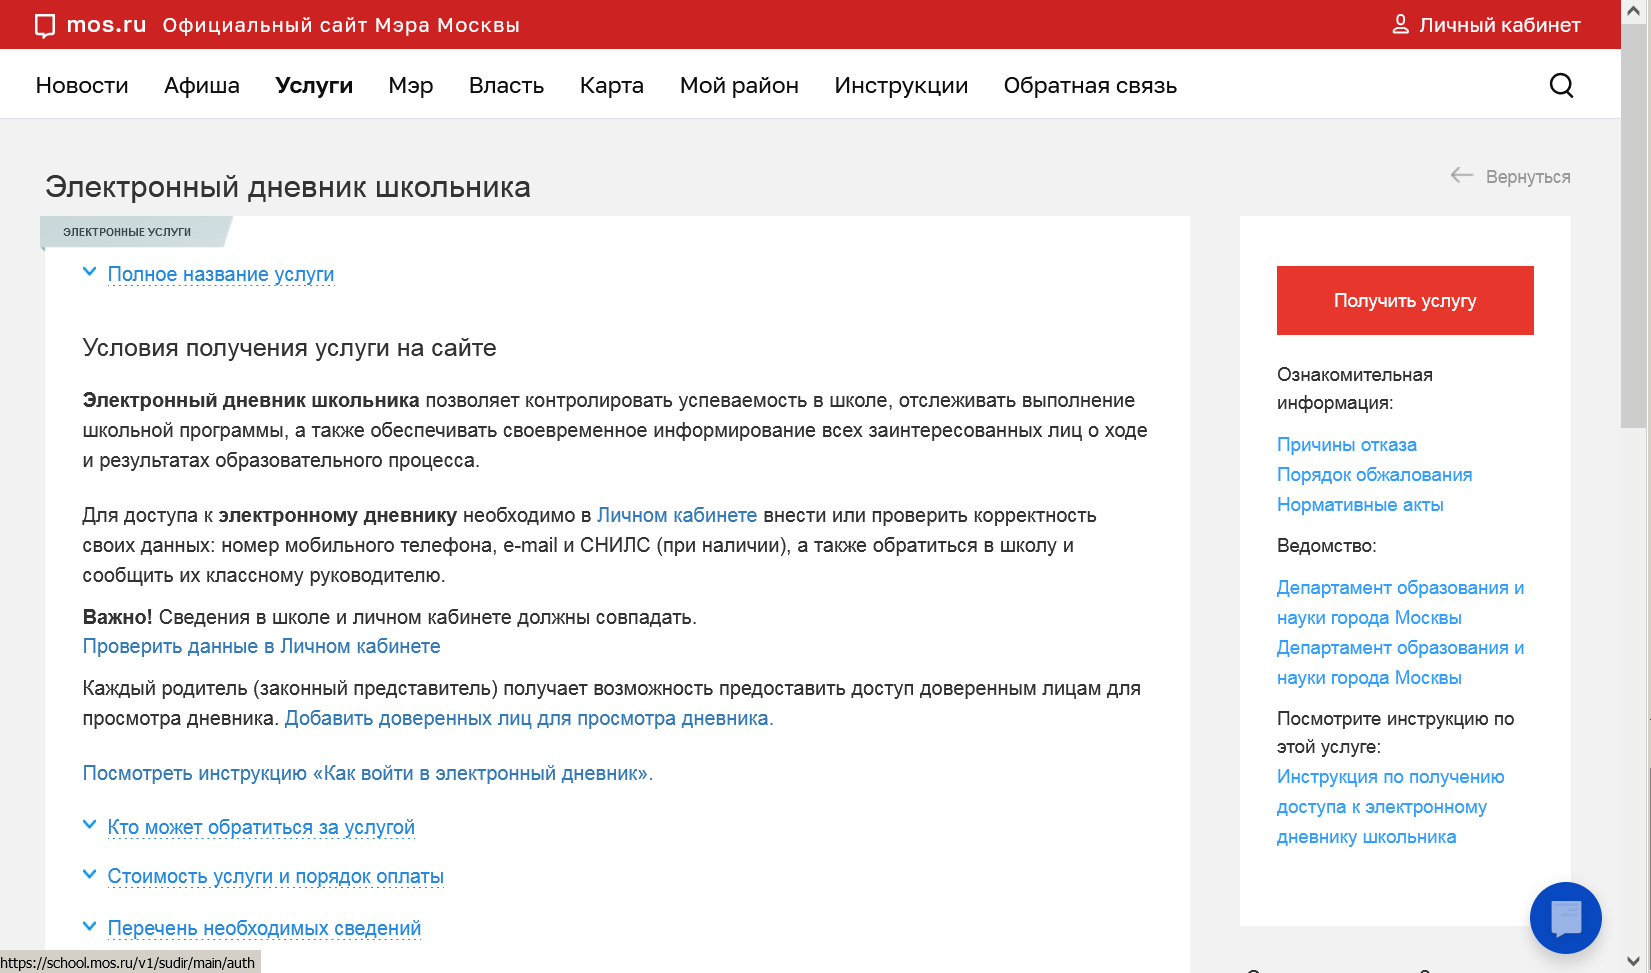Click the Нормативные акты link
Viewport: 1651px width, 973px height.
[x=1360, y=505]
